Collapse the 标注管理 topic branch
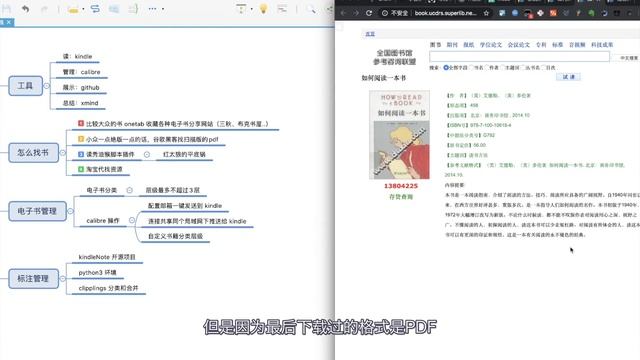640x360 pixels. (62, 278)
